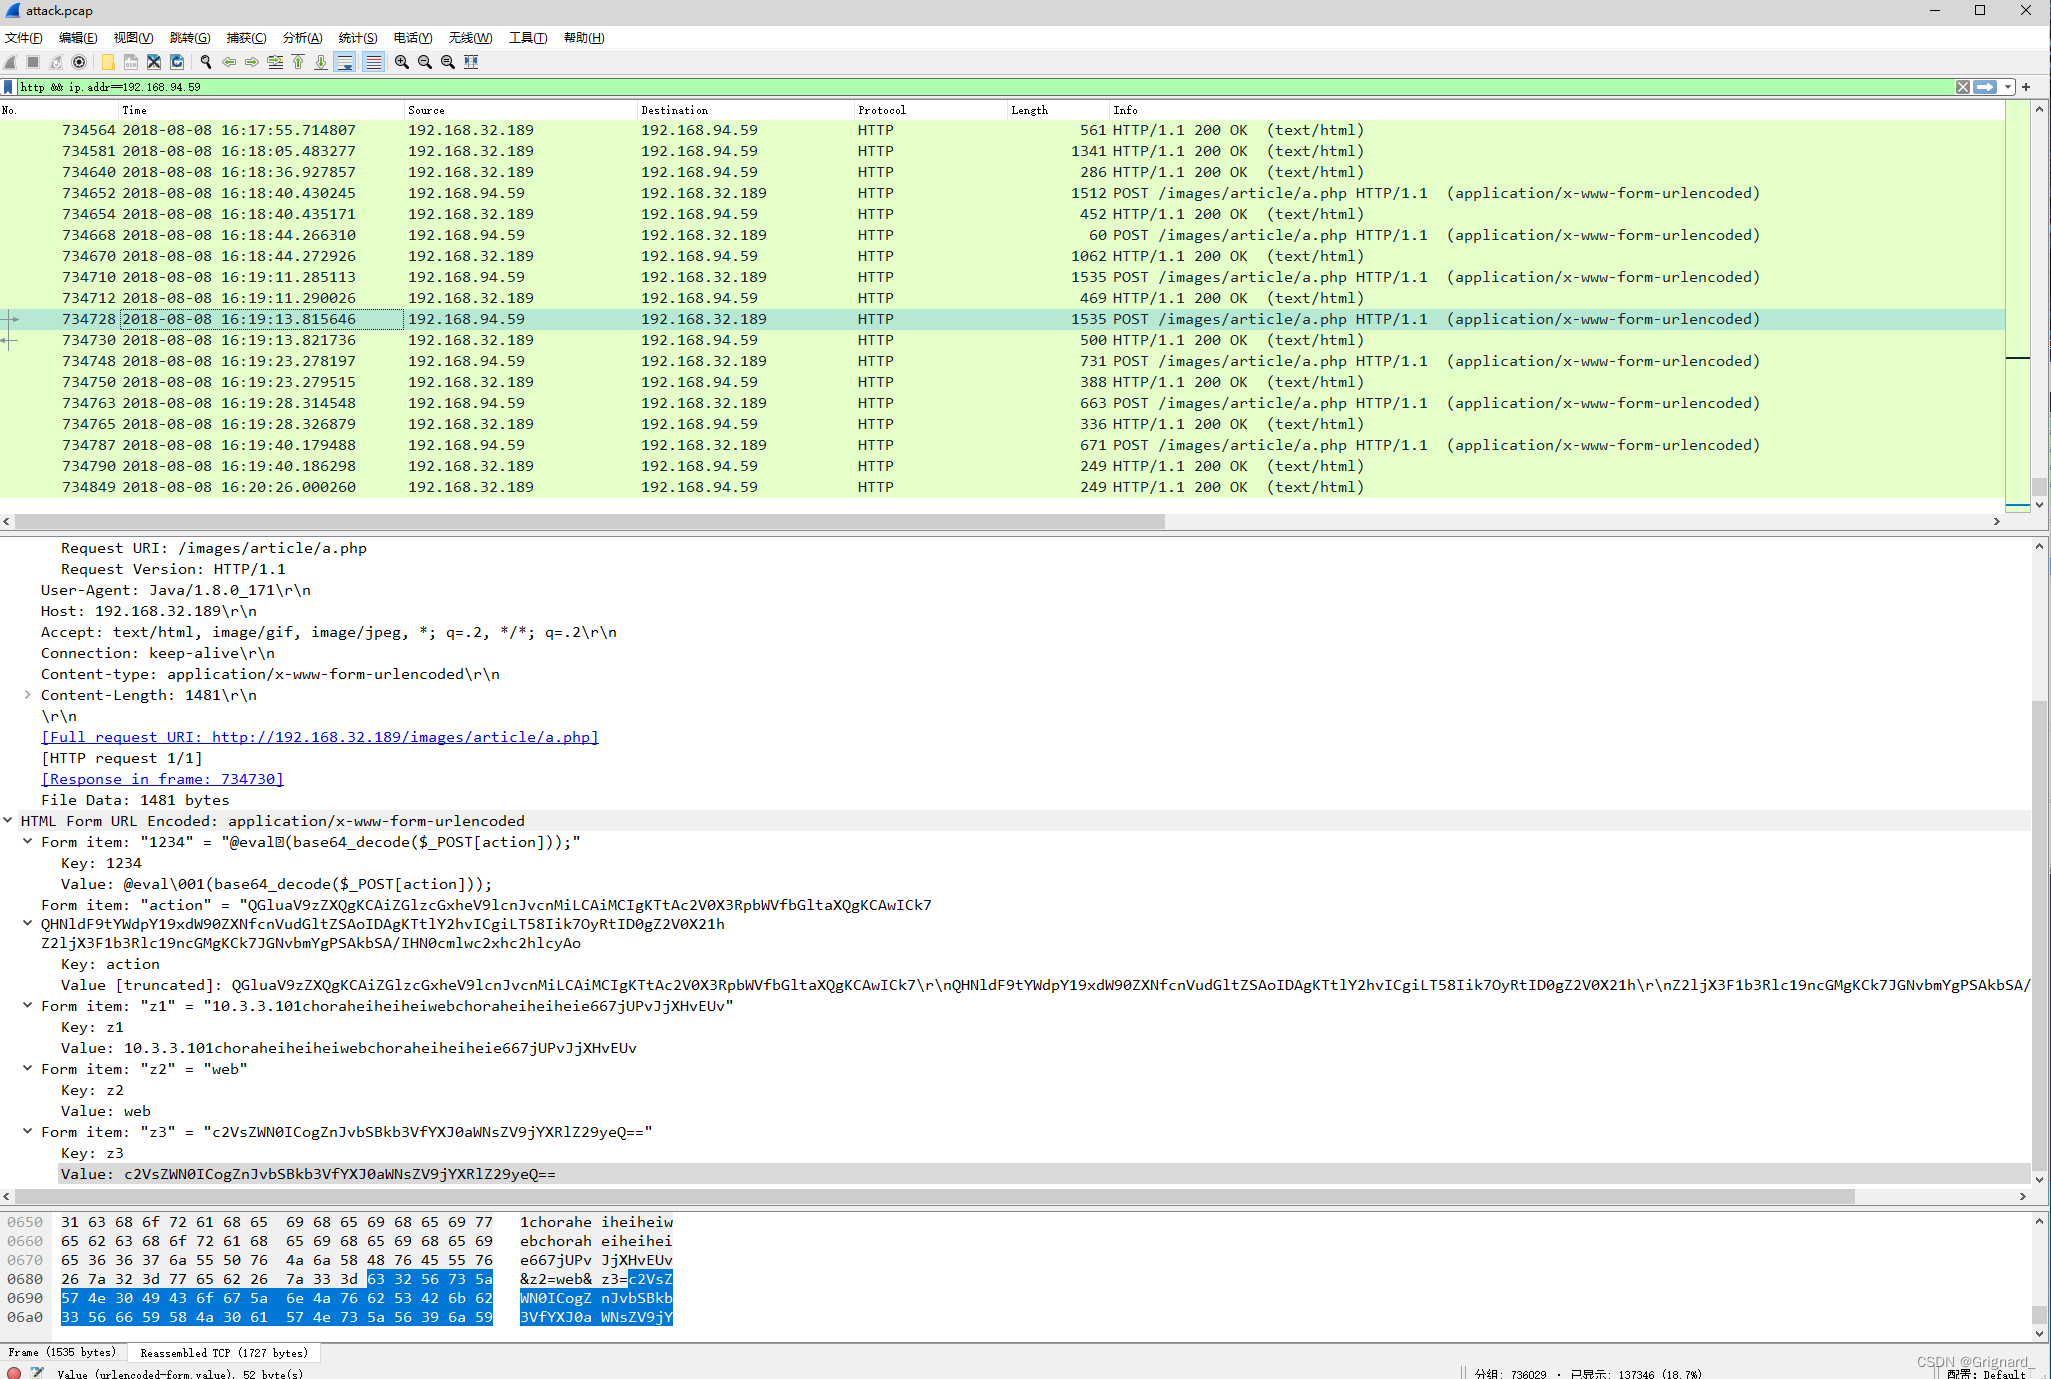Open capture options gear icon
Screen dimensions: 2051x1379
pos(79,62)
